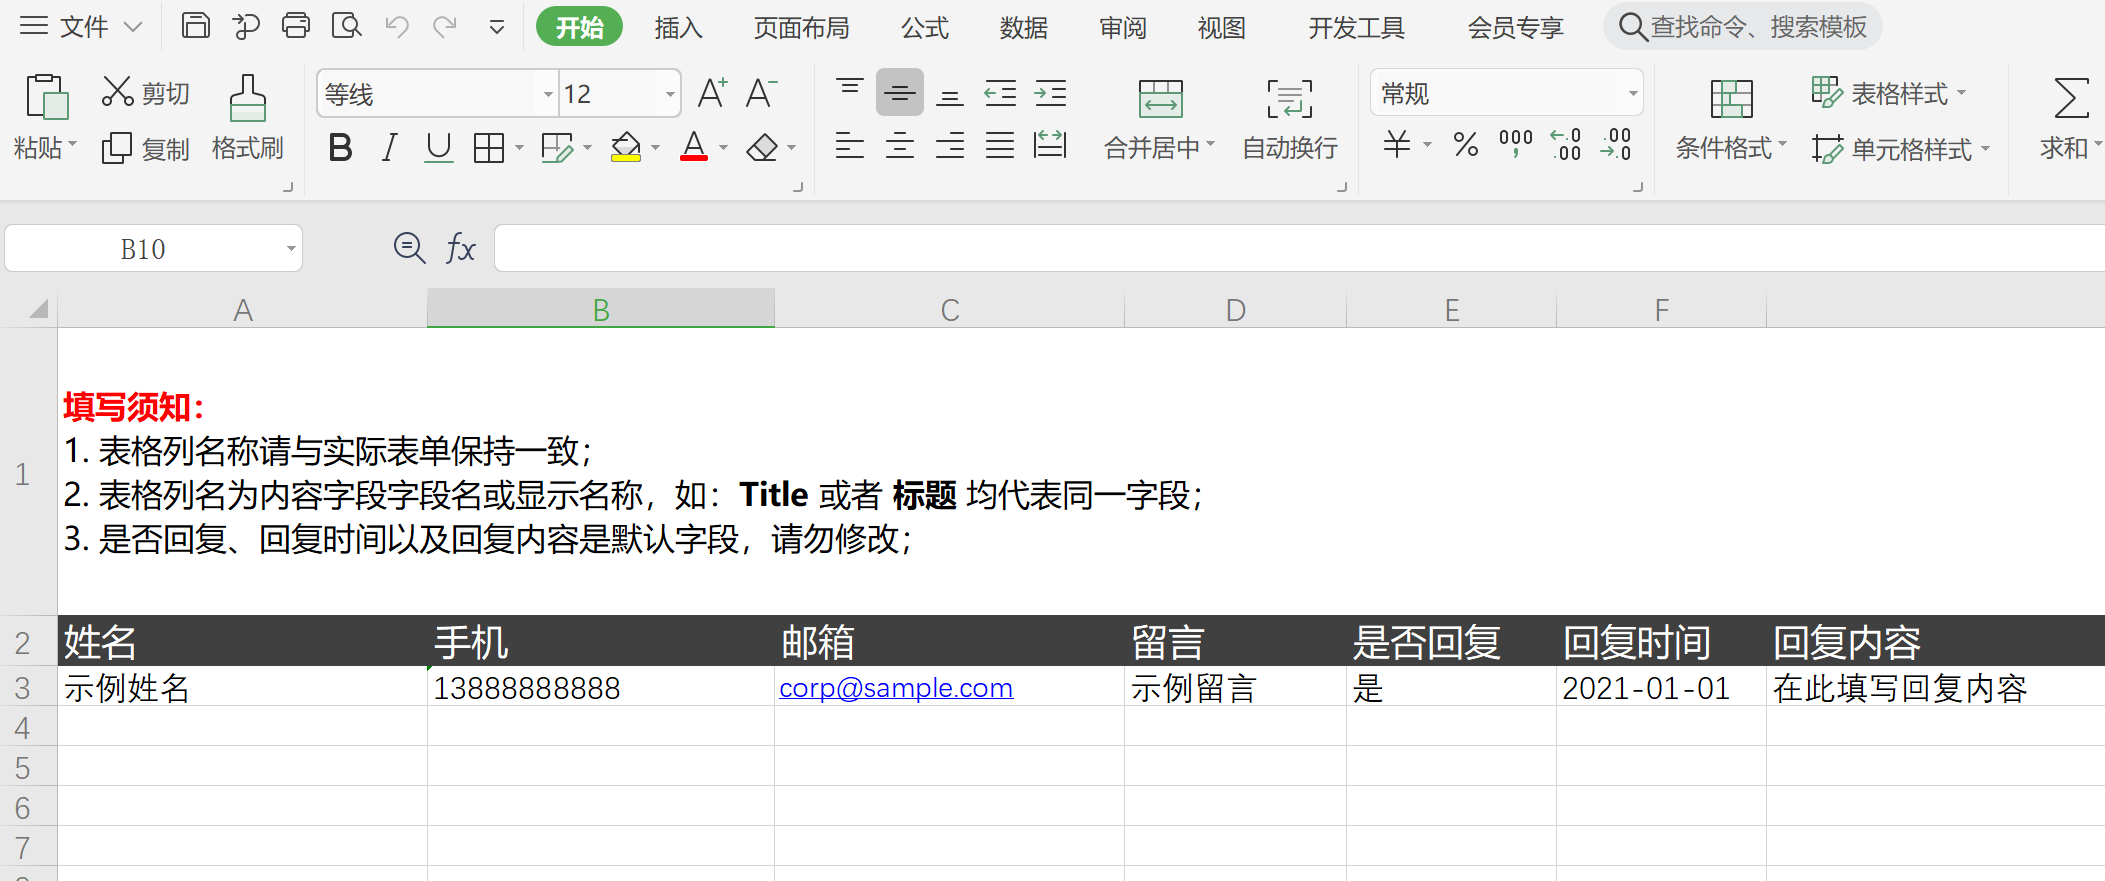The image size is (2105, 881).
Task: Click the Cut (剪切) scissors icon
Action: pos(117,92)
